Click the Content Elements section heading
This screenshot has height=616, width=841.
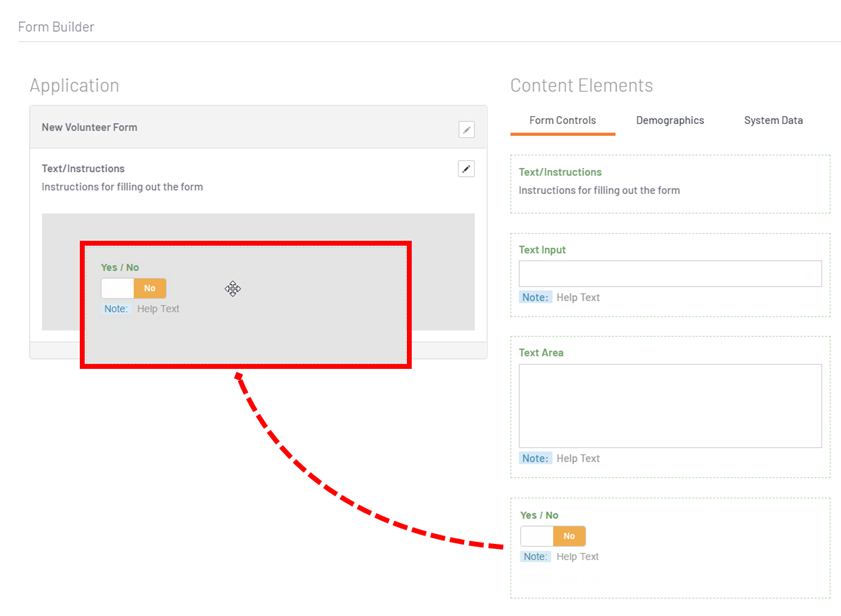pyautogui.click(x=581, y=85)
